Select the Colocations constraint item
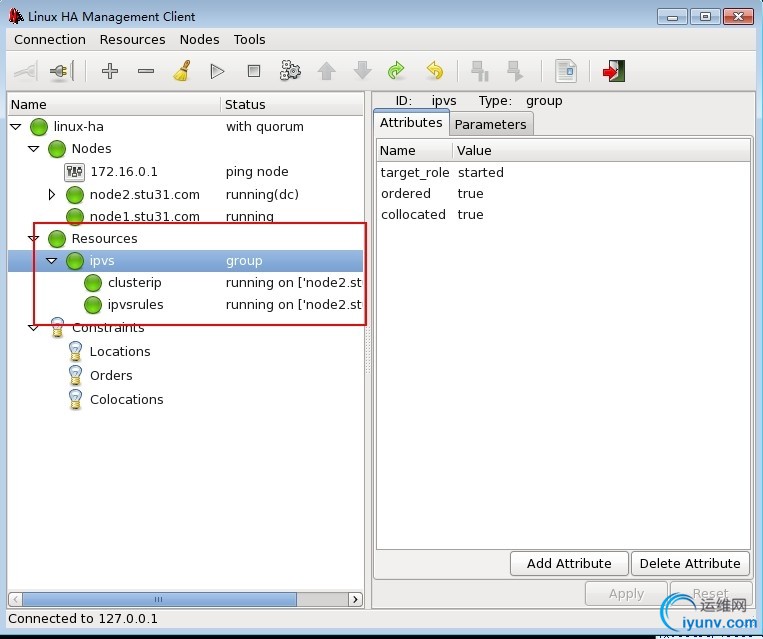The width and height of the screenshot is (763, 639). [127, 400]
